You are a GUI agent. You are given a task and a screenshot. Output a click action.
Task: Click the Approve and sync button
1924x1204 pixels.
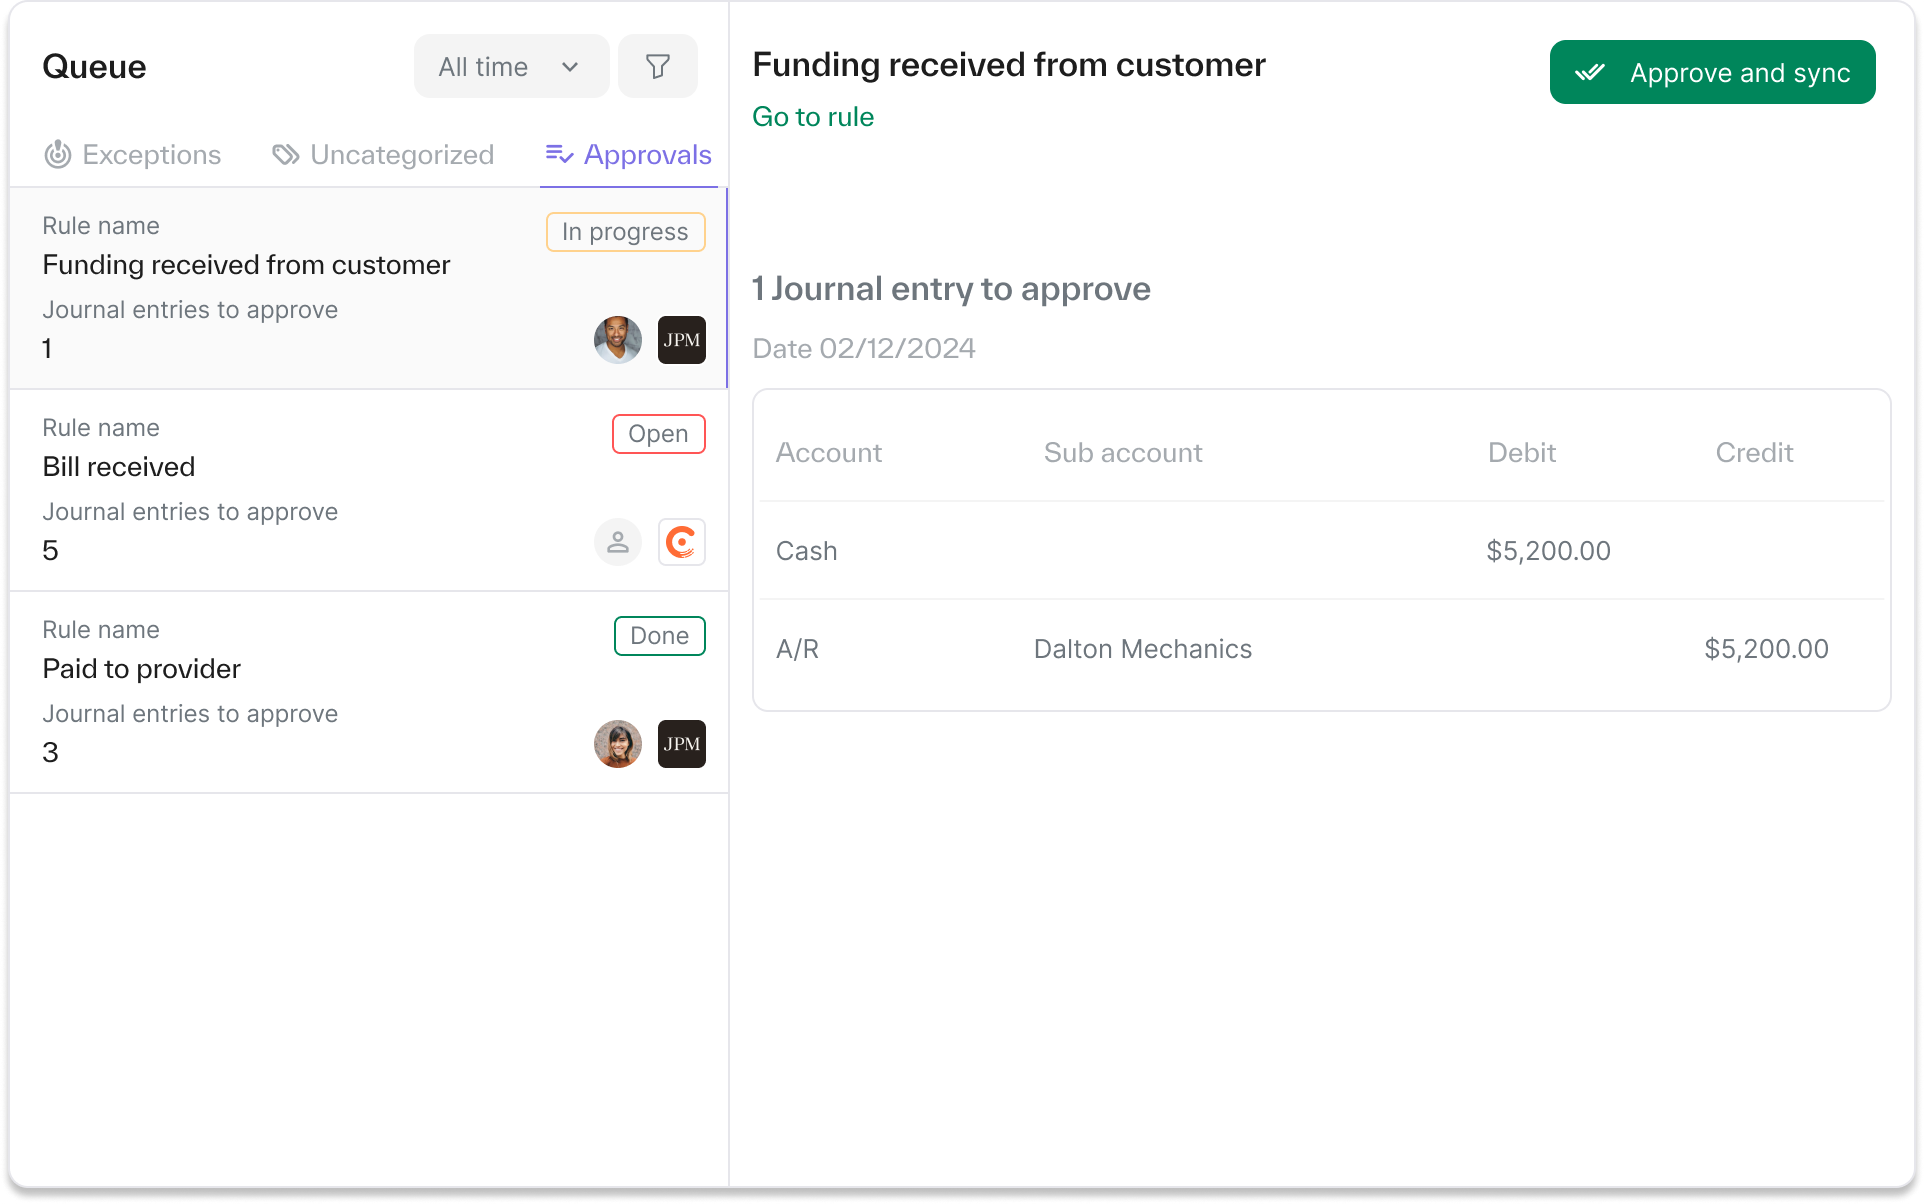click(1711, 73)
